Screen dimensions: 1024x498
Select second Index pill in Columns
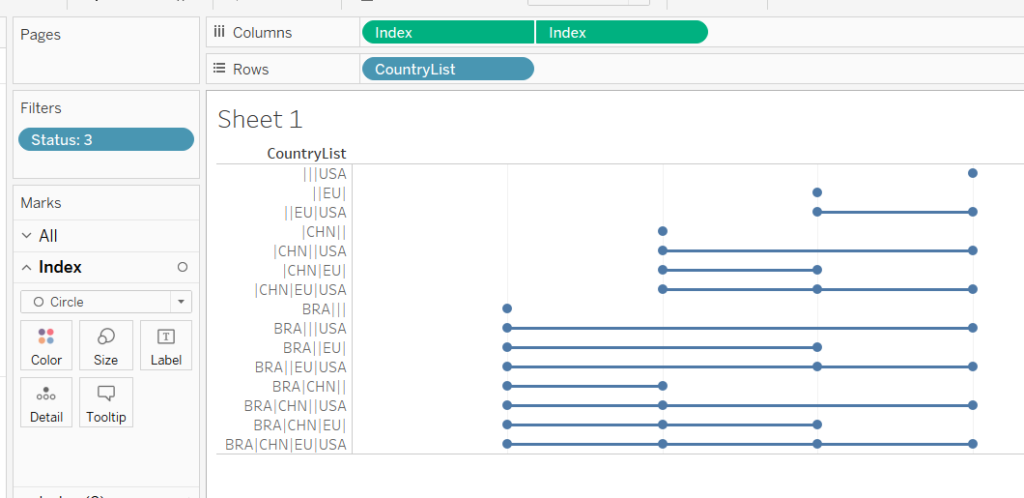(622, 32)
